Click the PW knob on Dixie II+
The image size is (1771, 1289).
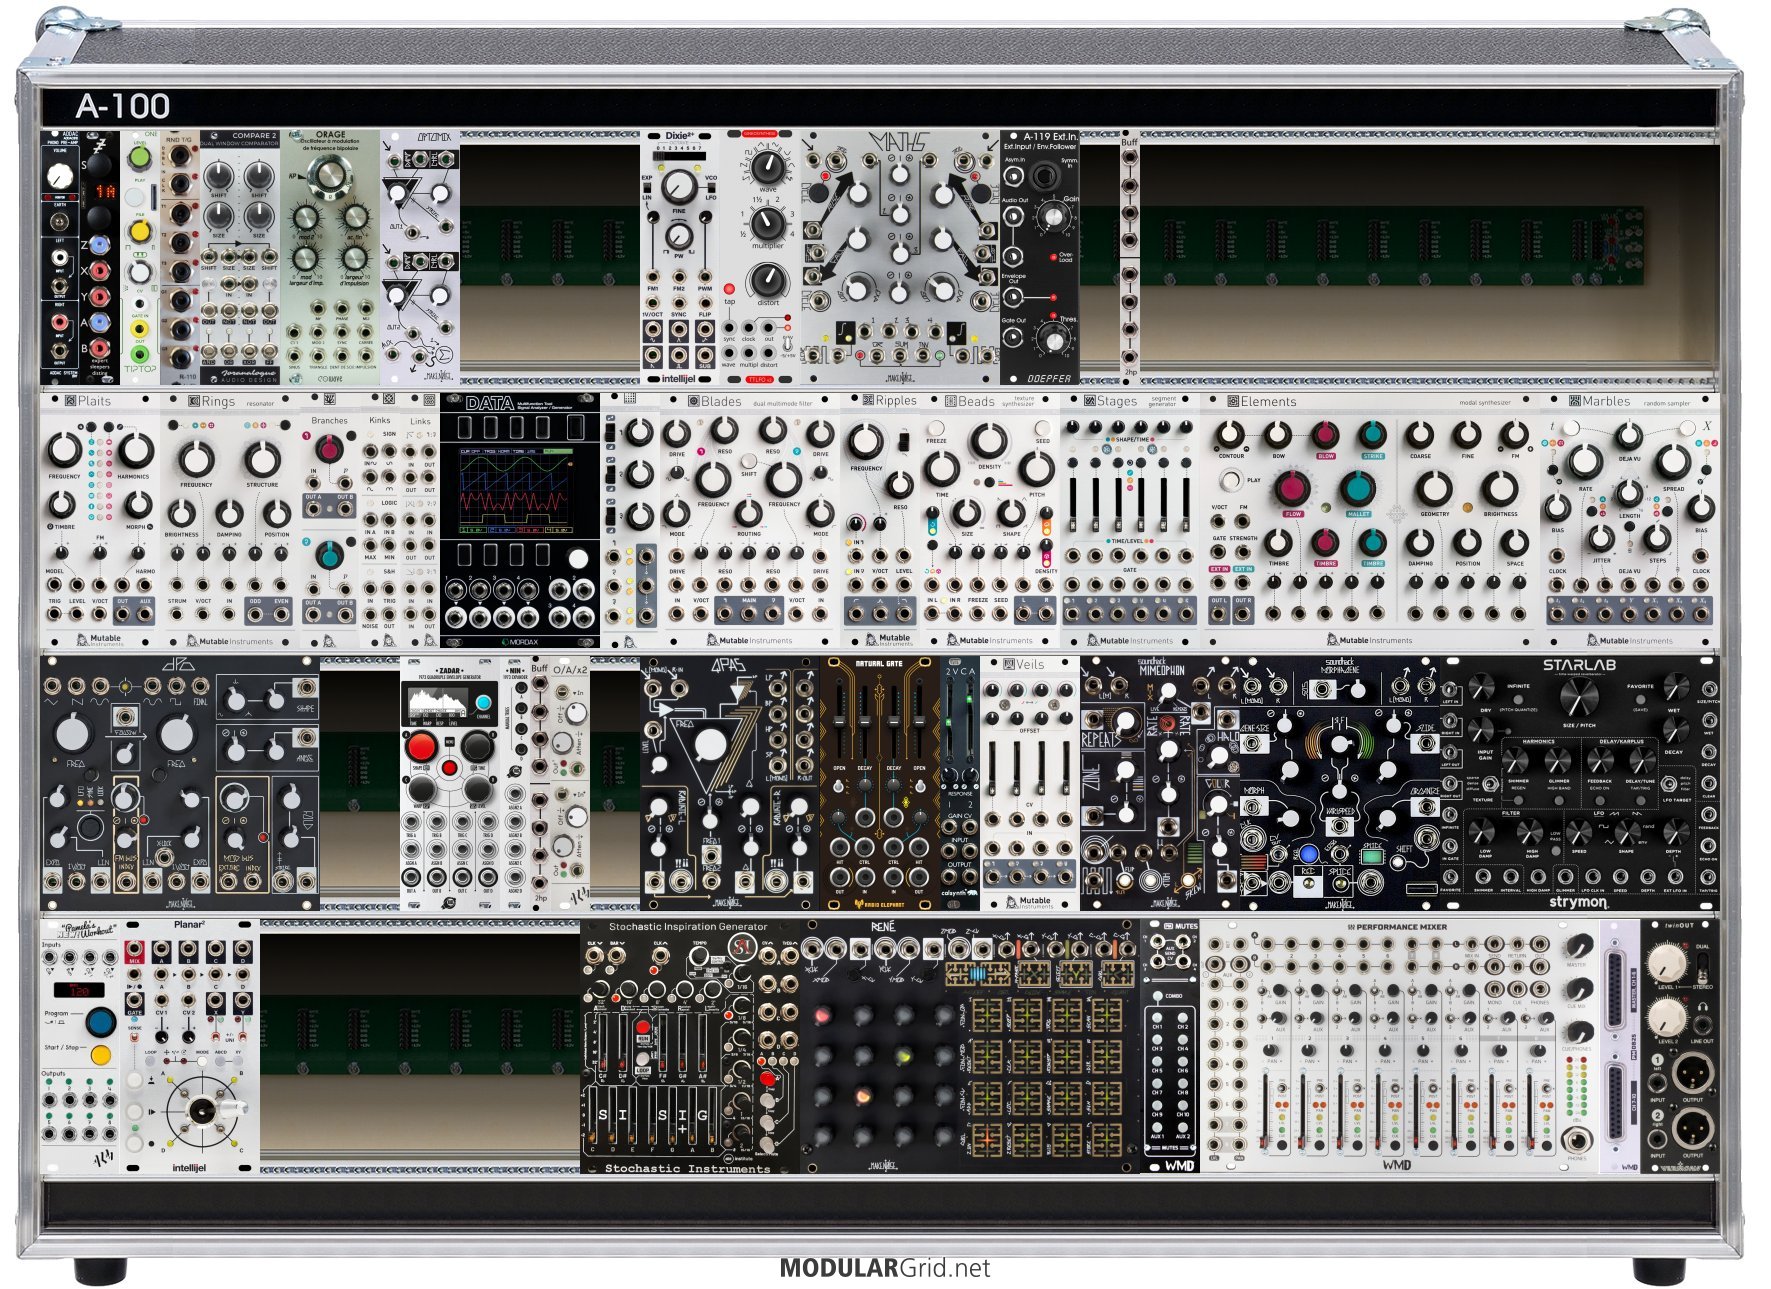(679, 237)
